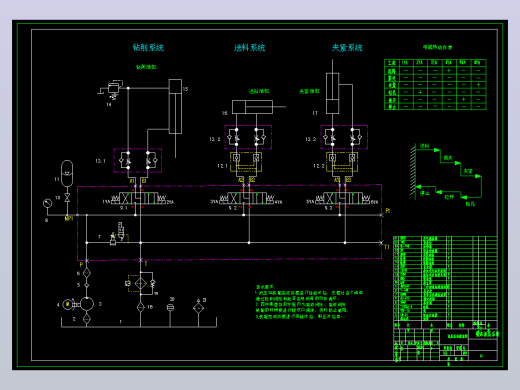Click the electric motor symbol labeled 4
The height and width of the screenshot is (390, 520).
pyautogui.click(x=68, y=304)
